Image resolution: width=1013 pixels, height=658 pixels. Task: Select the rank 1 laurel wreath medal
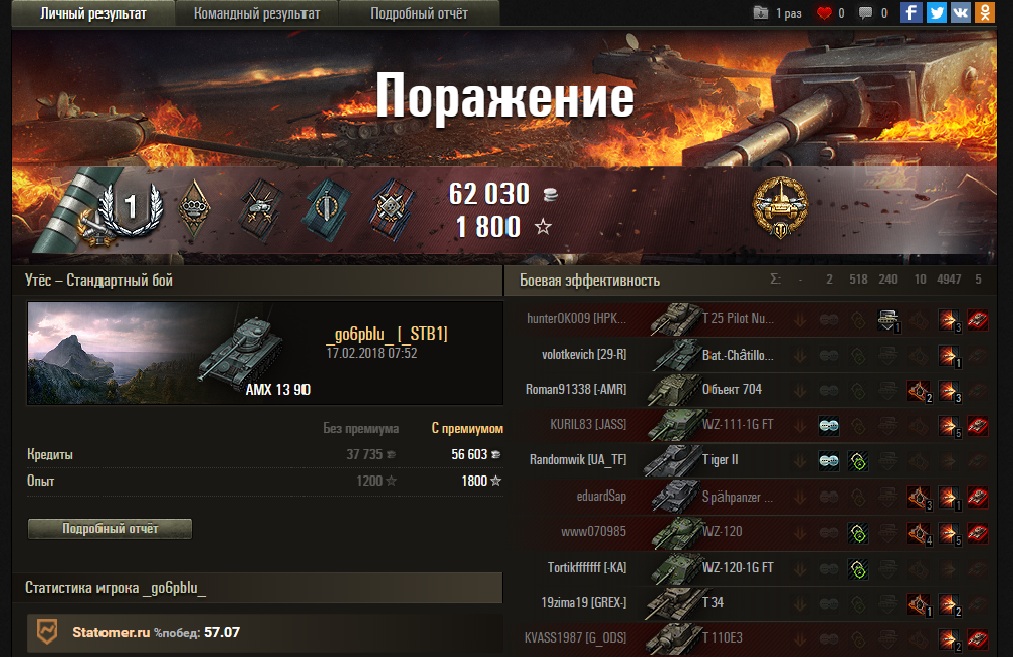(131, 208)
